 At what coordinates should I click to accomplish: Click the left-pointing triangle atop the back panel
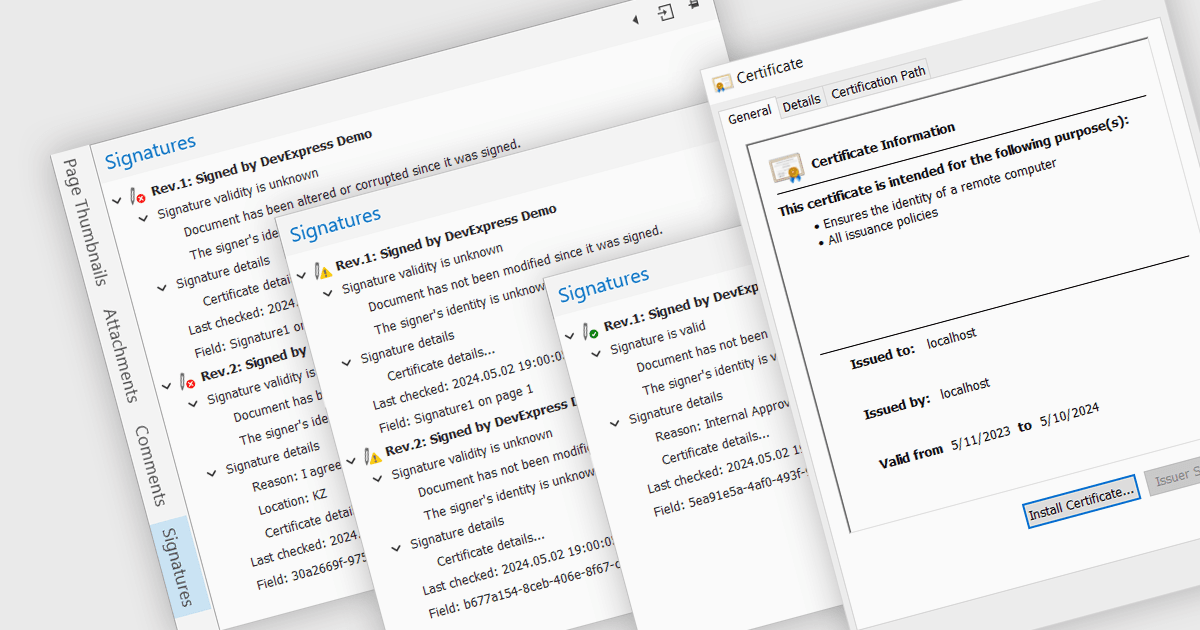[635, 19]
